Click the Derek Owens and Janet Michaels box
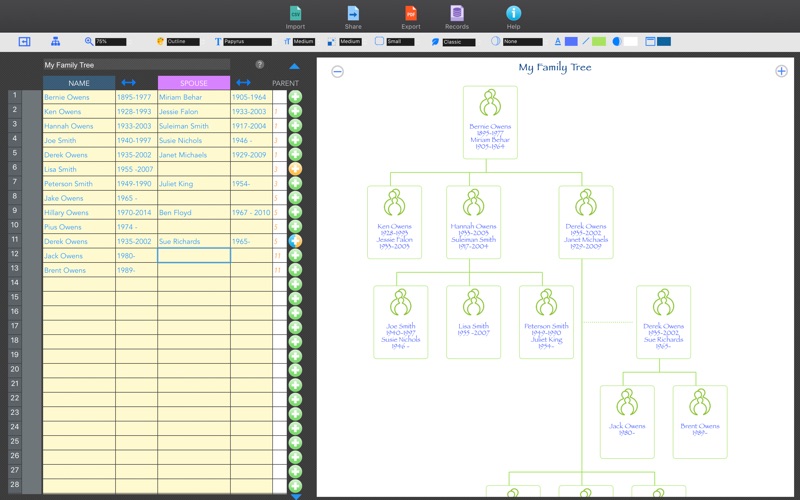 tap(586, 222)
